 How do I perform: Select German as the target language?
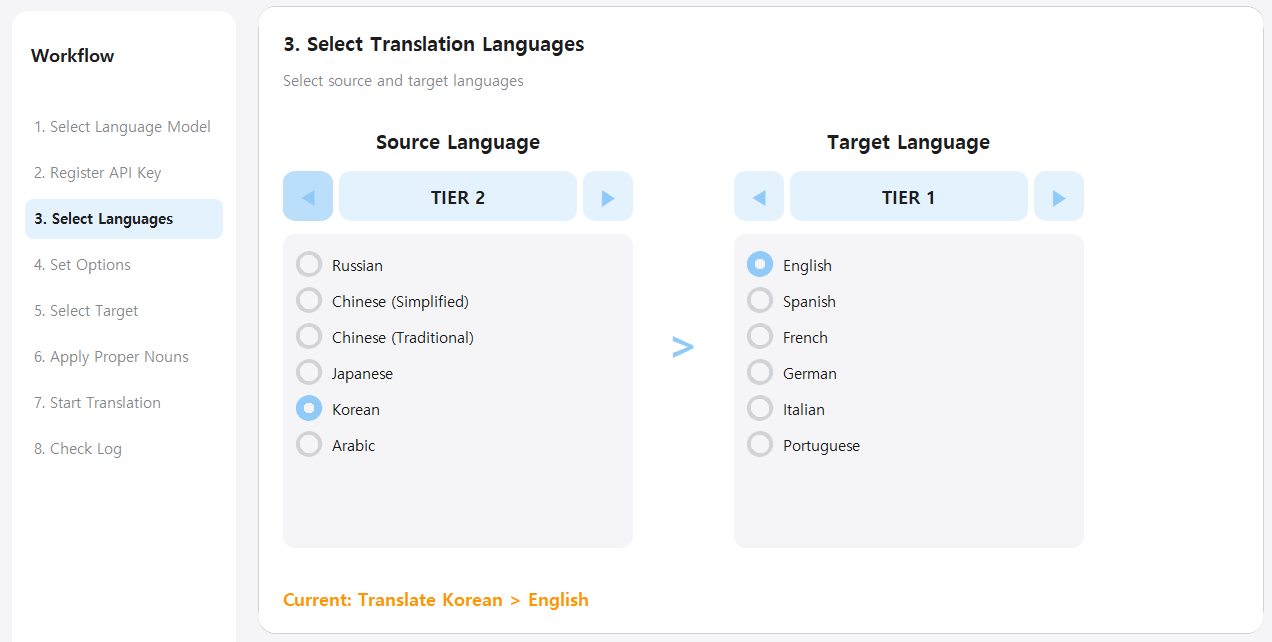point(760,372)
